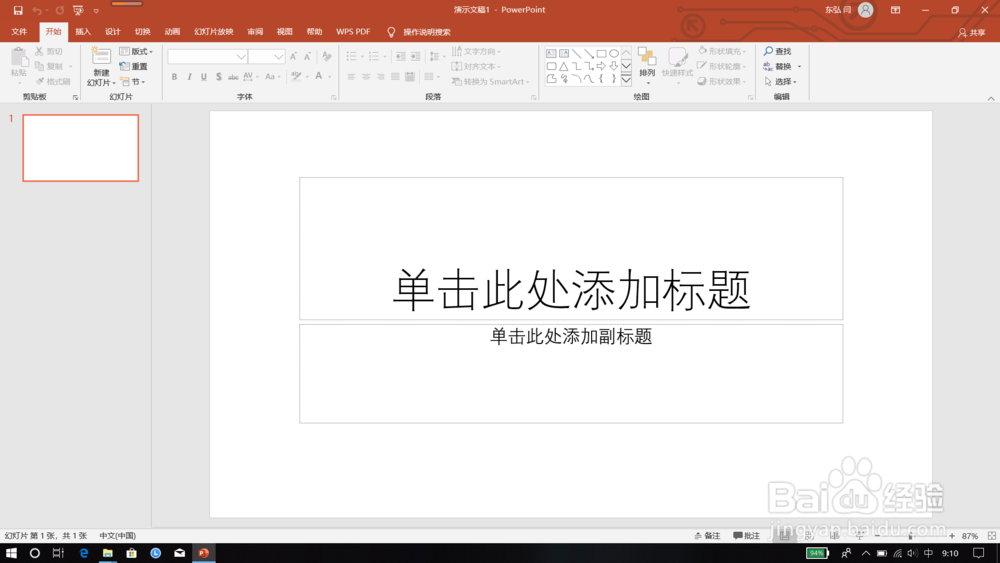This screenshot has width=1000, height=563.
Task: Open the Replace (替换) dropdown arrow
Action: (x=799, y=66)
